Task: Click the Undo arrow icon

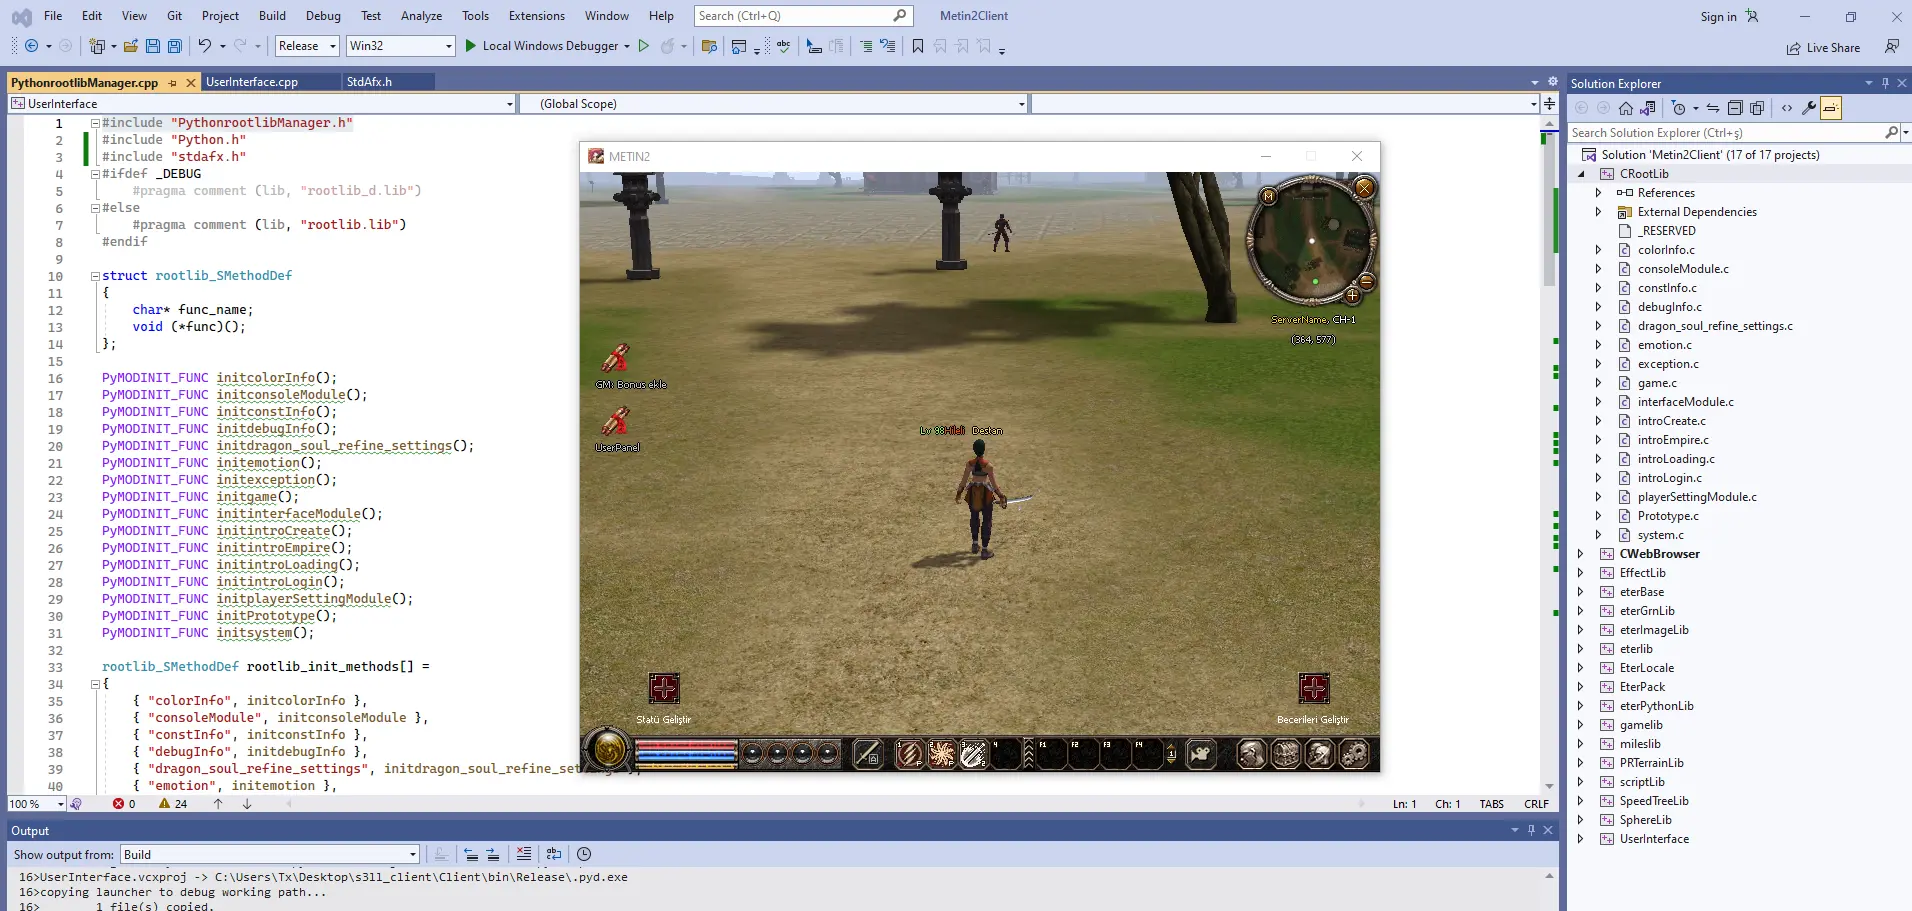Action: (205, 46)
